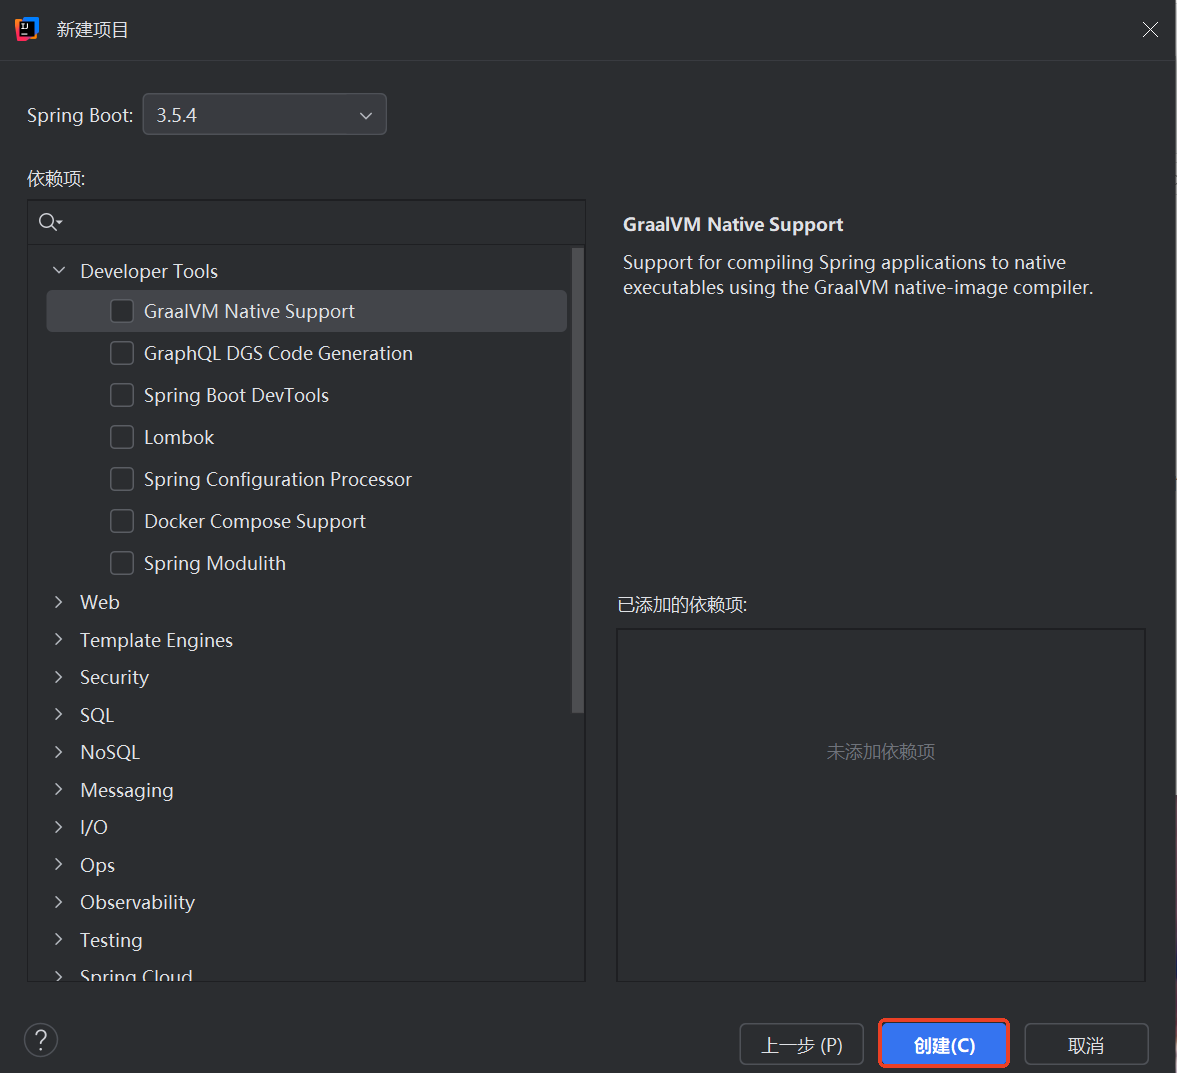Screen dimensions: 1177x1073
Task: Enable GraalVM Native Support checkbox
Action: coord(122,311)
